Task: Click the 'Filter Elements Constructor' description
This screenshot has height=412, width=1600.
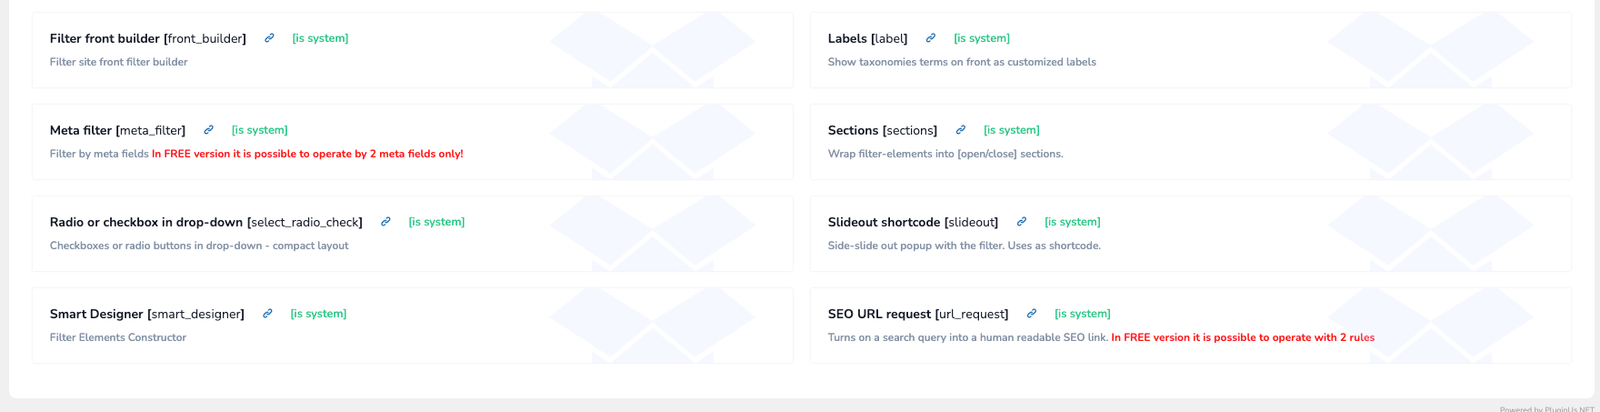Action: tap(118, 338)
